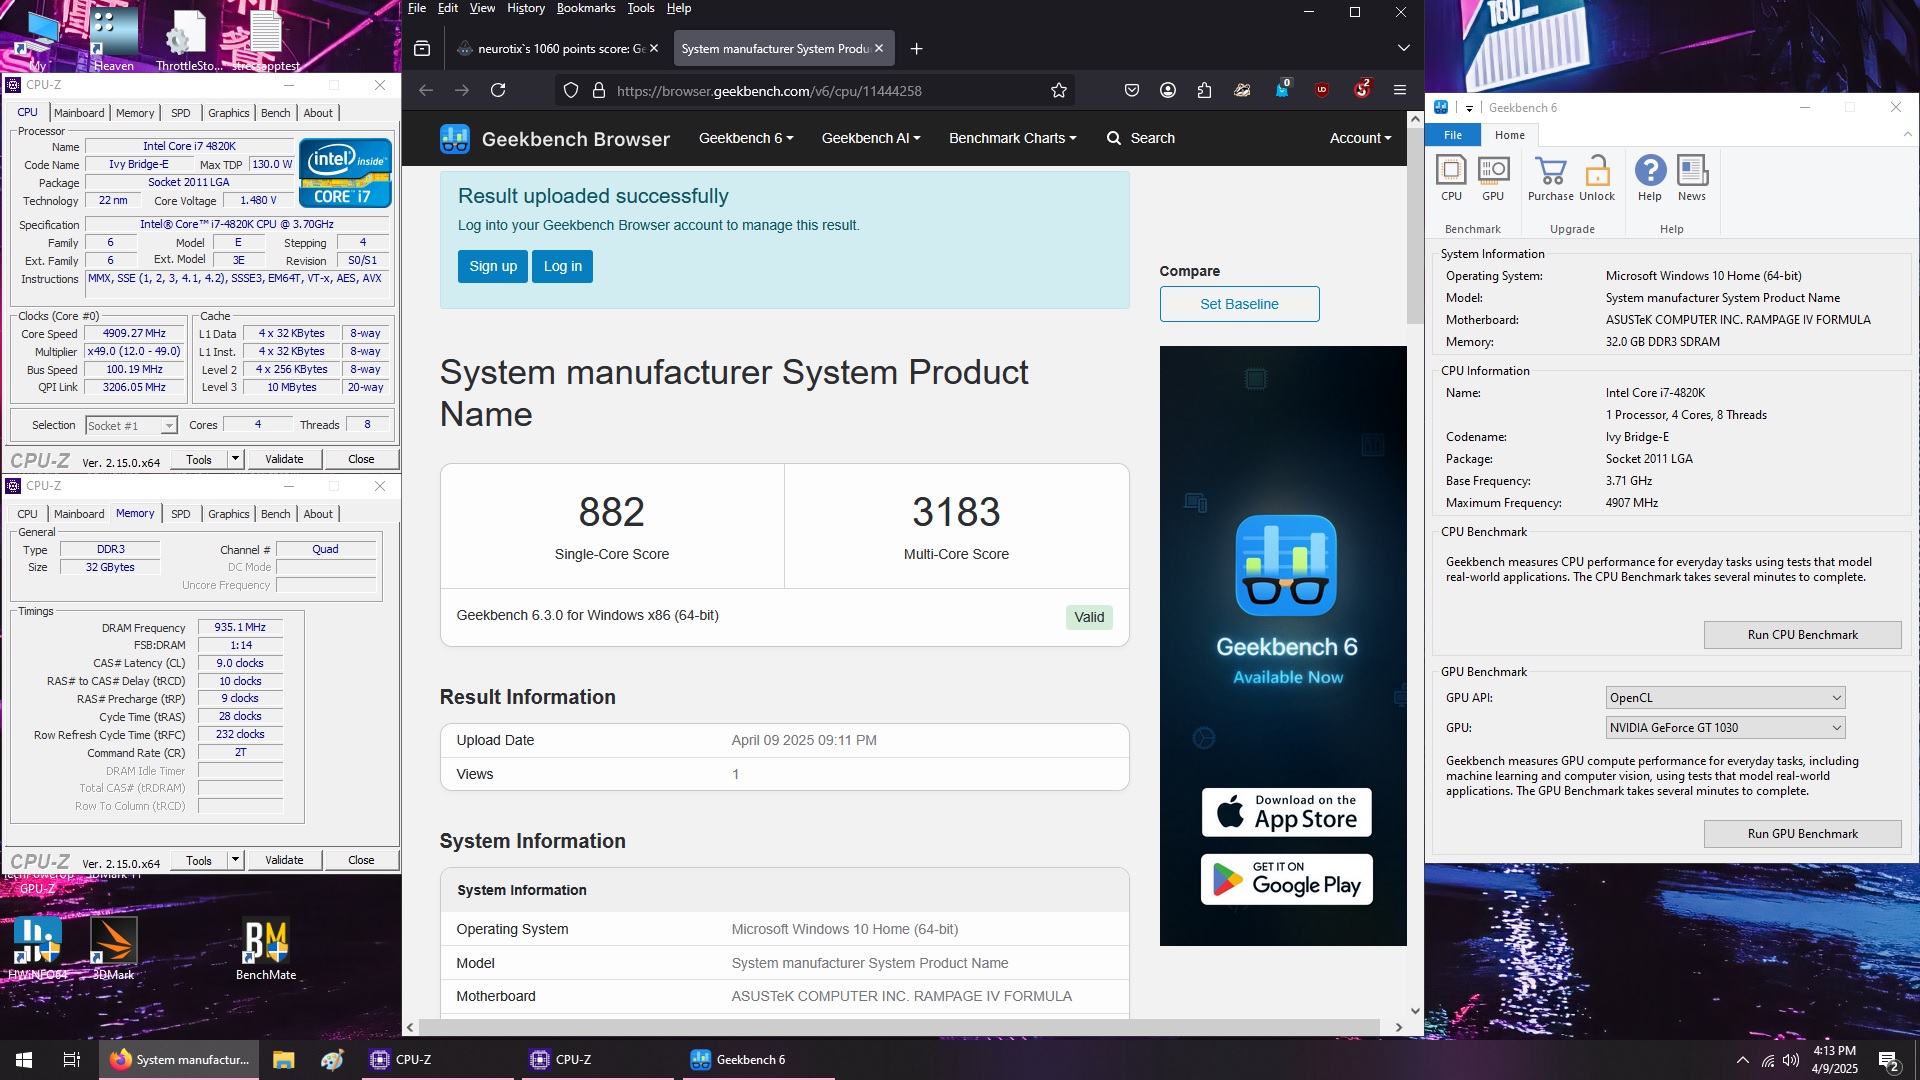Click the Valid badge in the score card
Viewport: 1920px width, 1080px height.
1089,617
